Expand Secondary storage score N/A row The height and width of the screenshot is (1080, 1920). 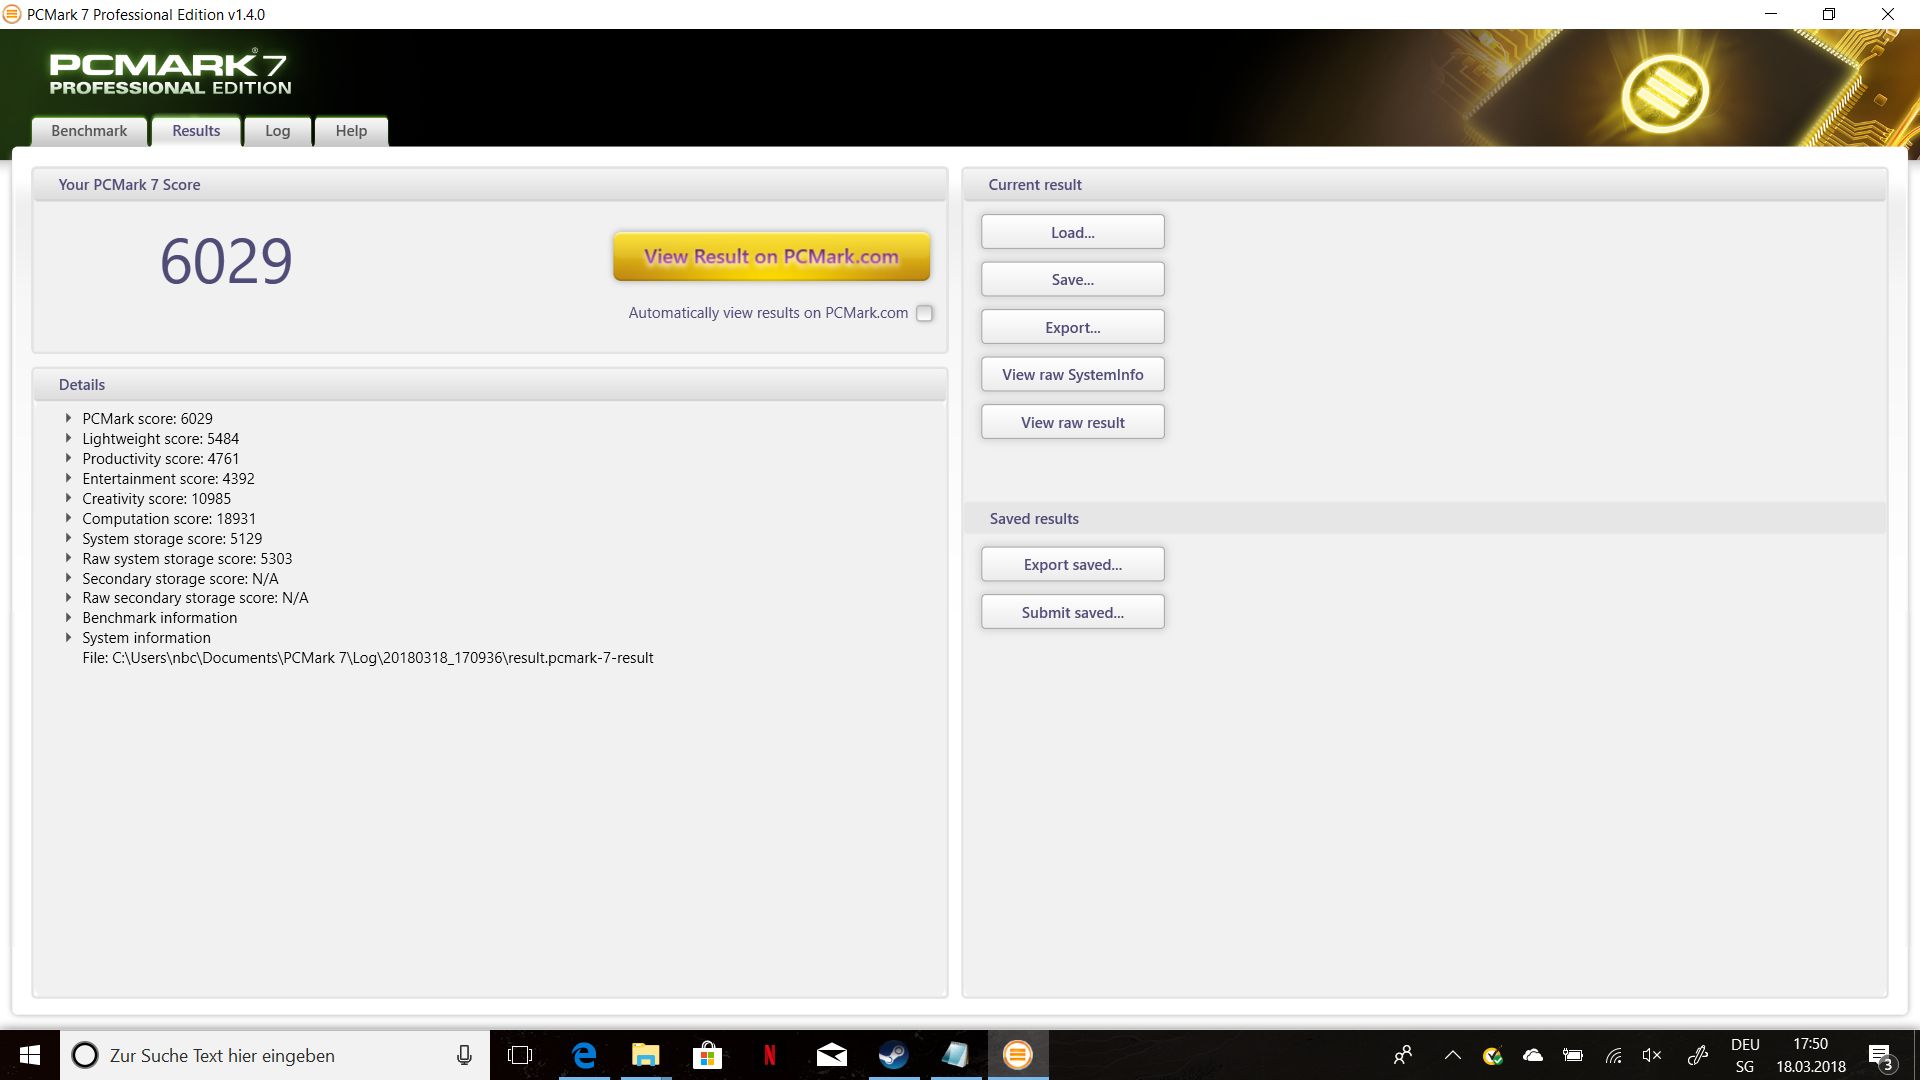click(x=68, y=578)
